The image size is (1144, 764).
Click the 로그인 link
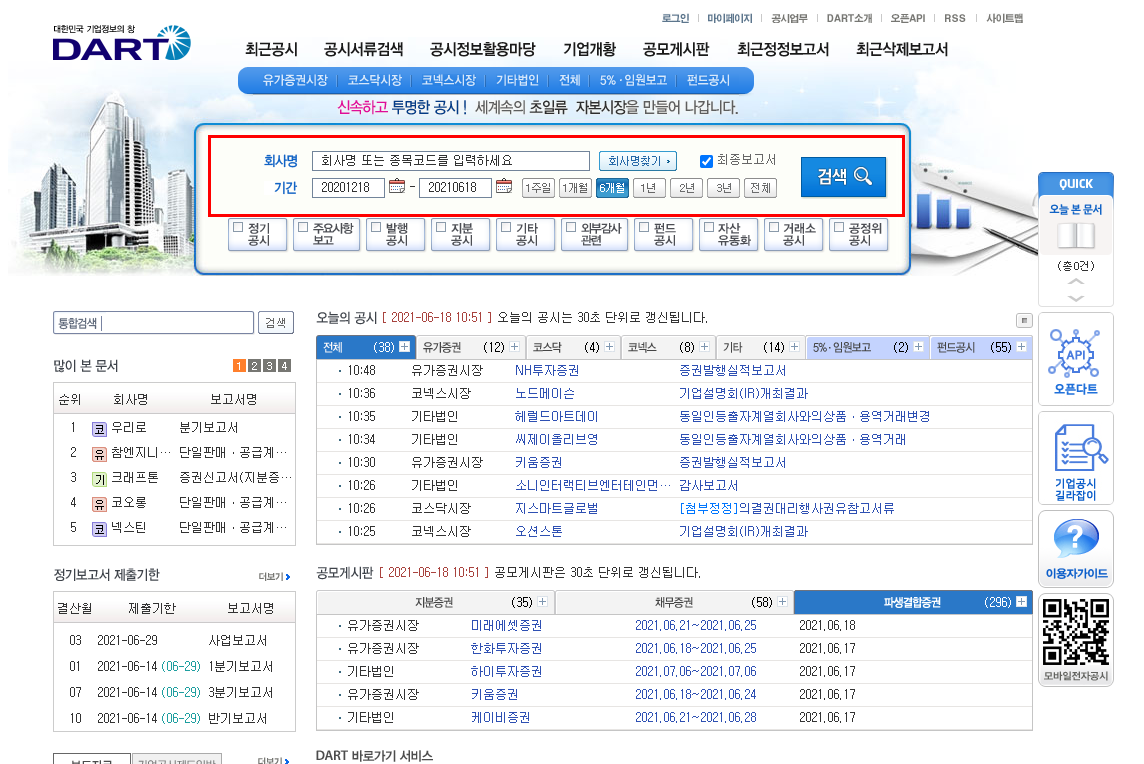pos(675,18)
